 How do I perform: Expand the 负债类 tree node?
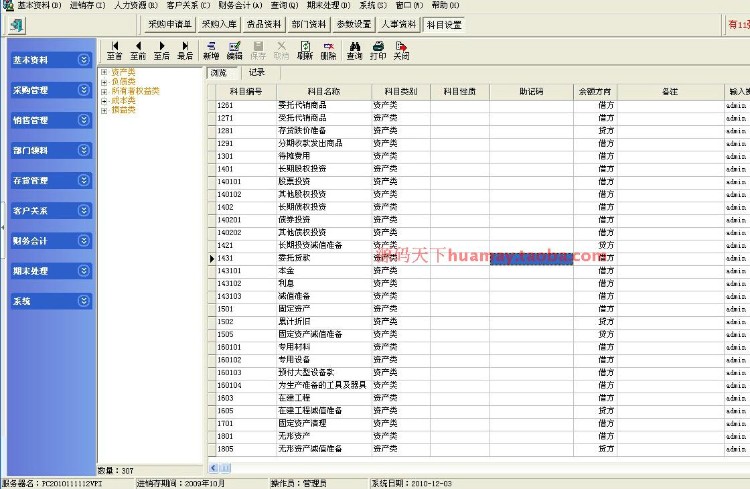pos(104,82)
